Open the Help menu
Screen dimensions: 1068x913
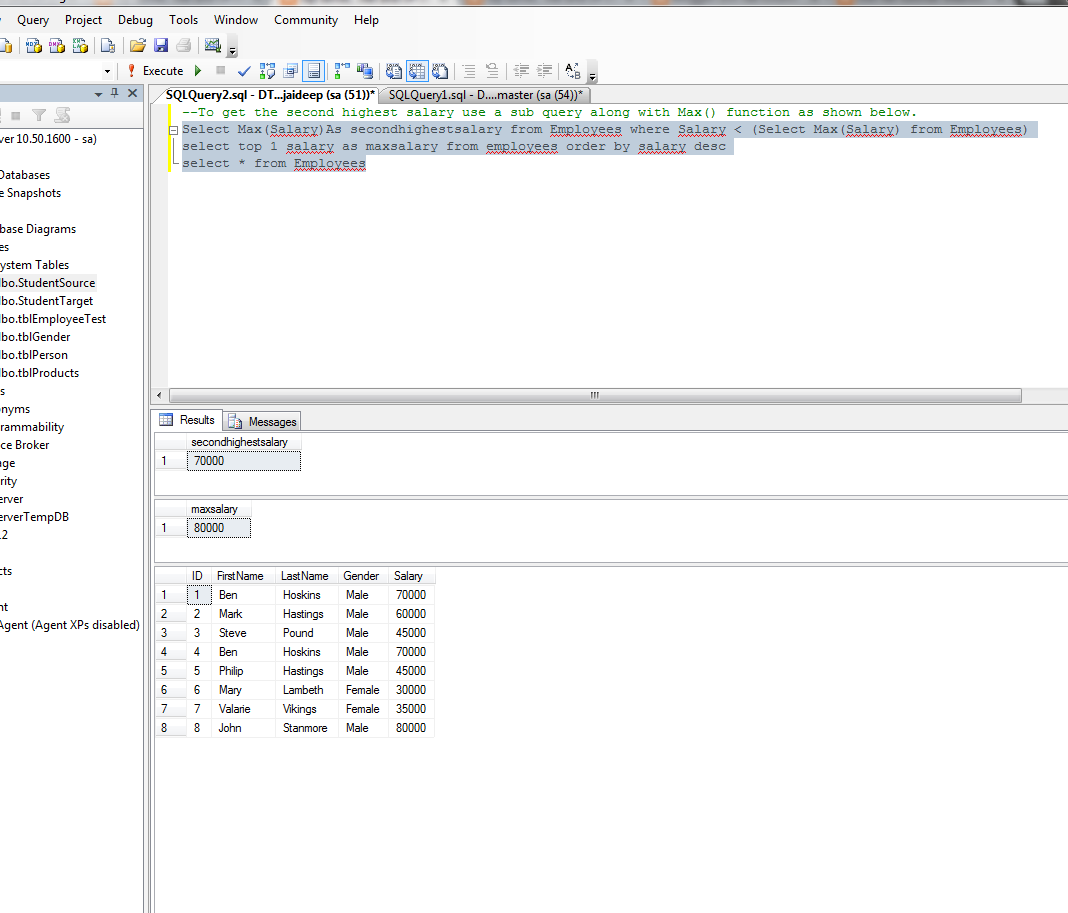point(366,20)
